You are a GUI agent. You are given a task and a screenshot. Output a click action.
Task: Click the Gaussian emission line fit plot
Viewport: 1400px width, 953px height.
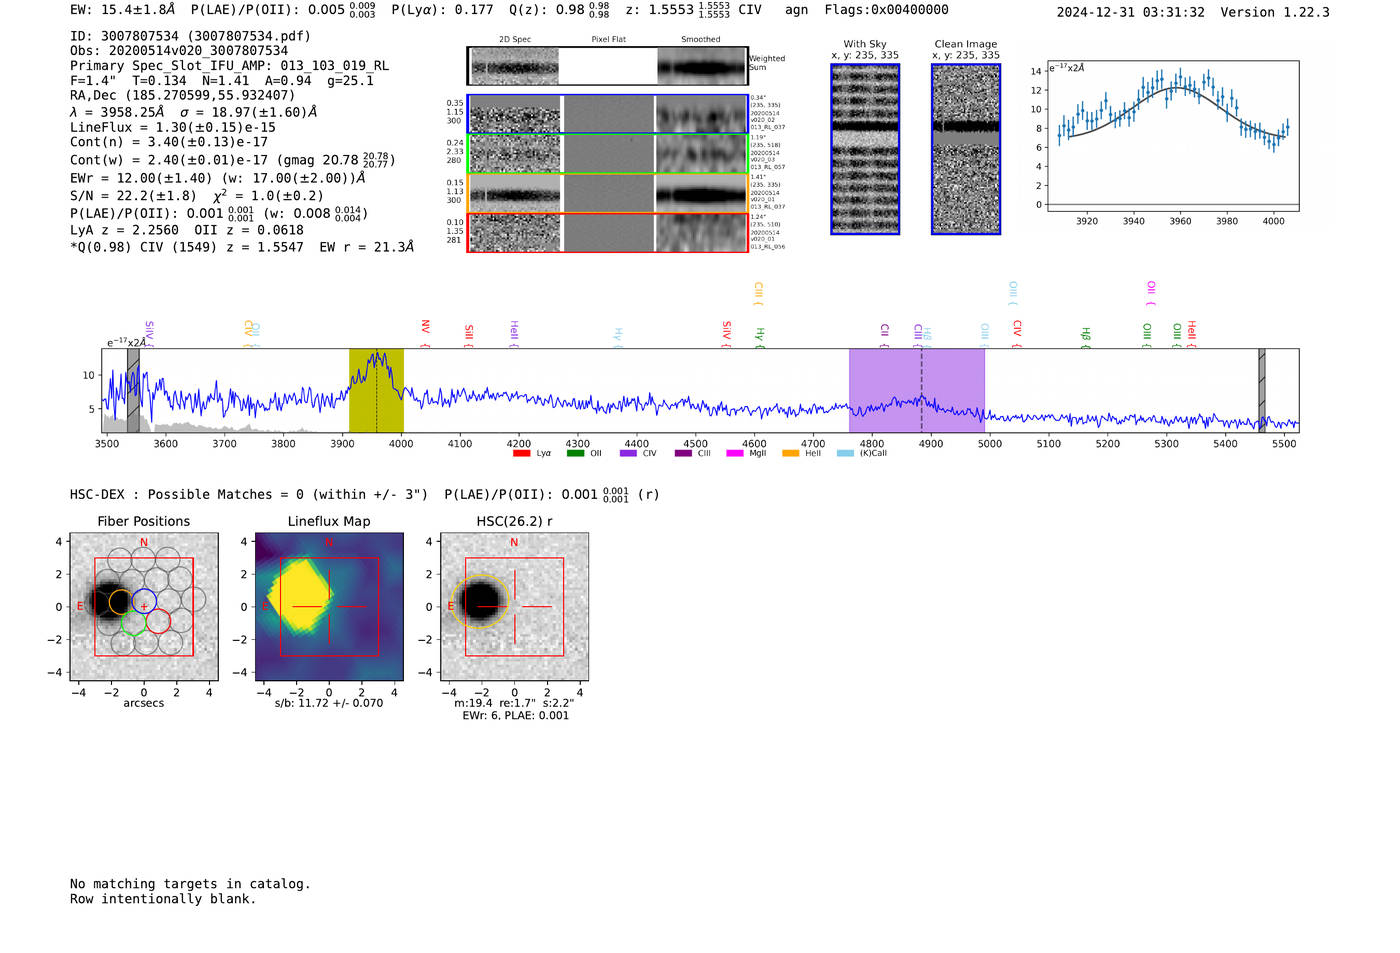1171,136
